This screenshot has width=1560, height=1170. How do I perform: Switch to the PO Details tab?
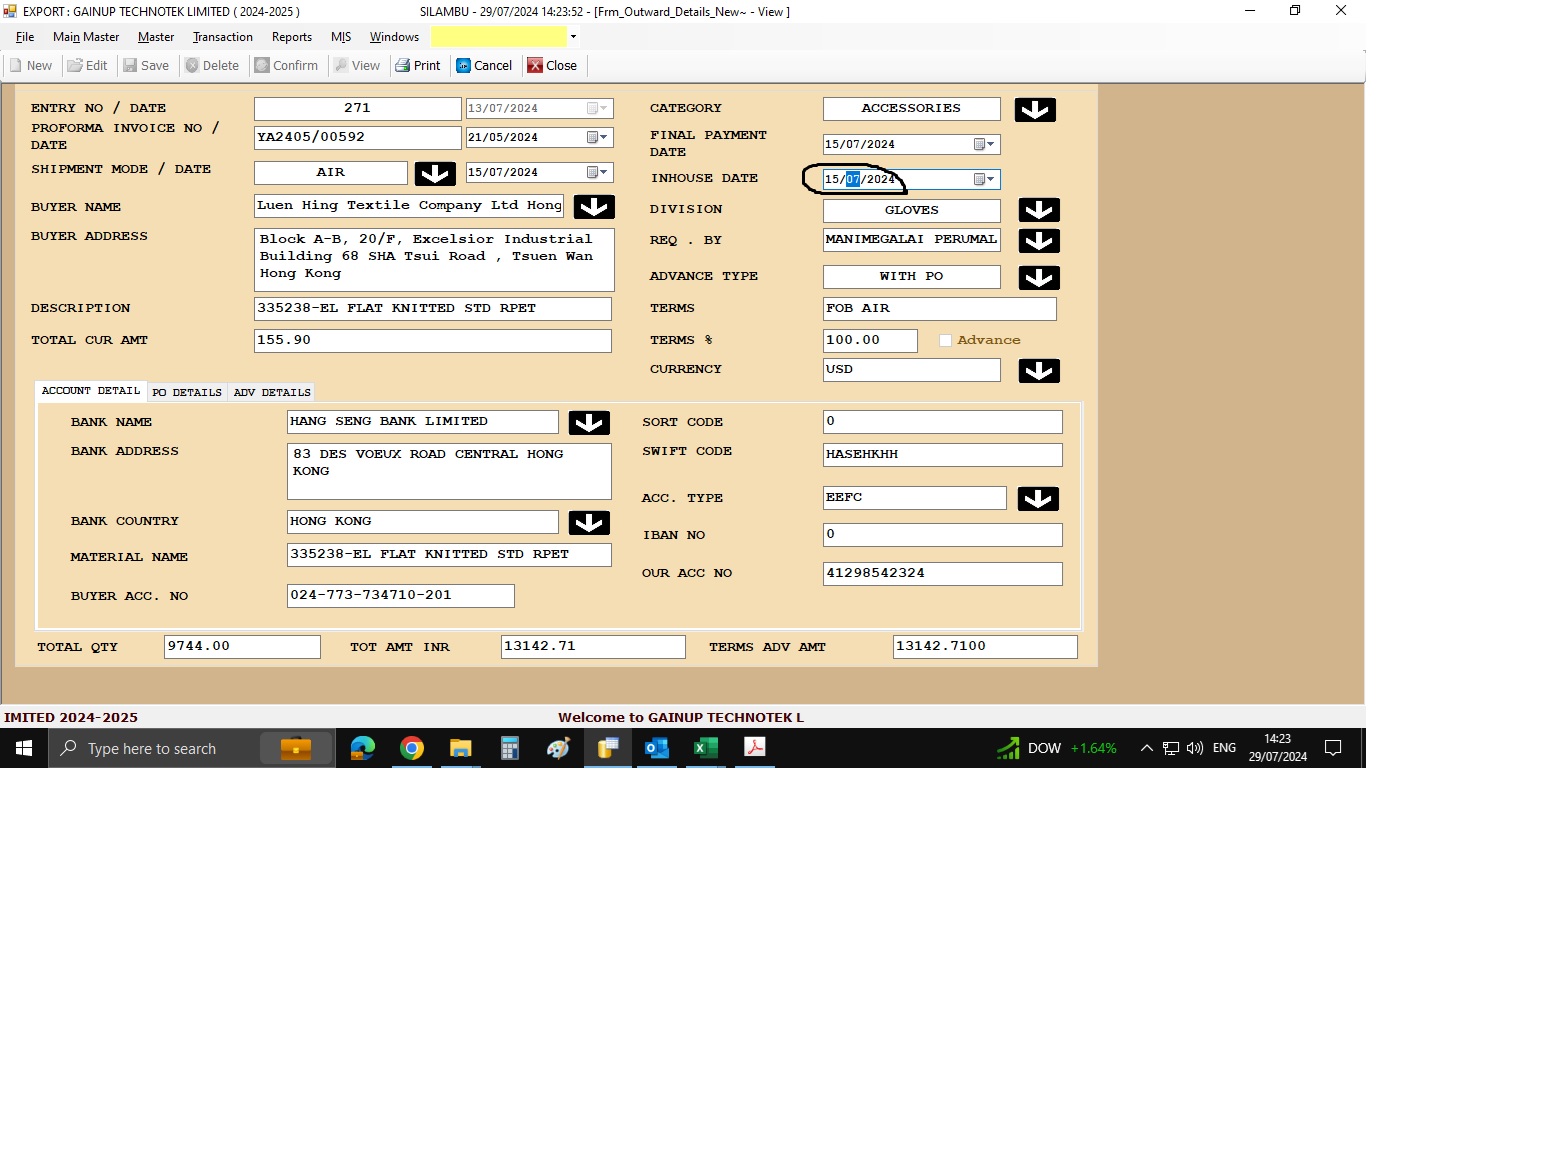point(187,393)
